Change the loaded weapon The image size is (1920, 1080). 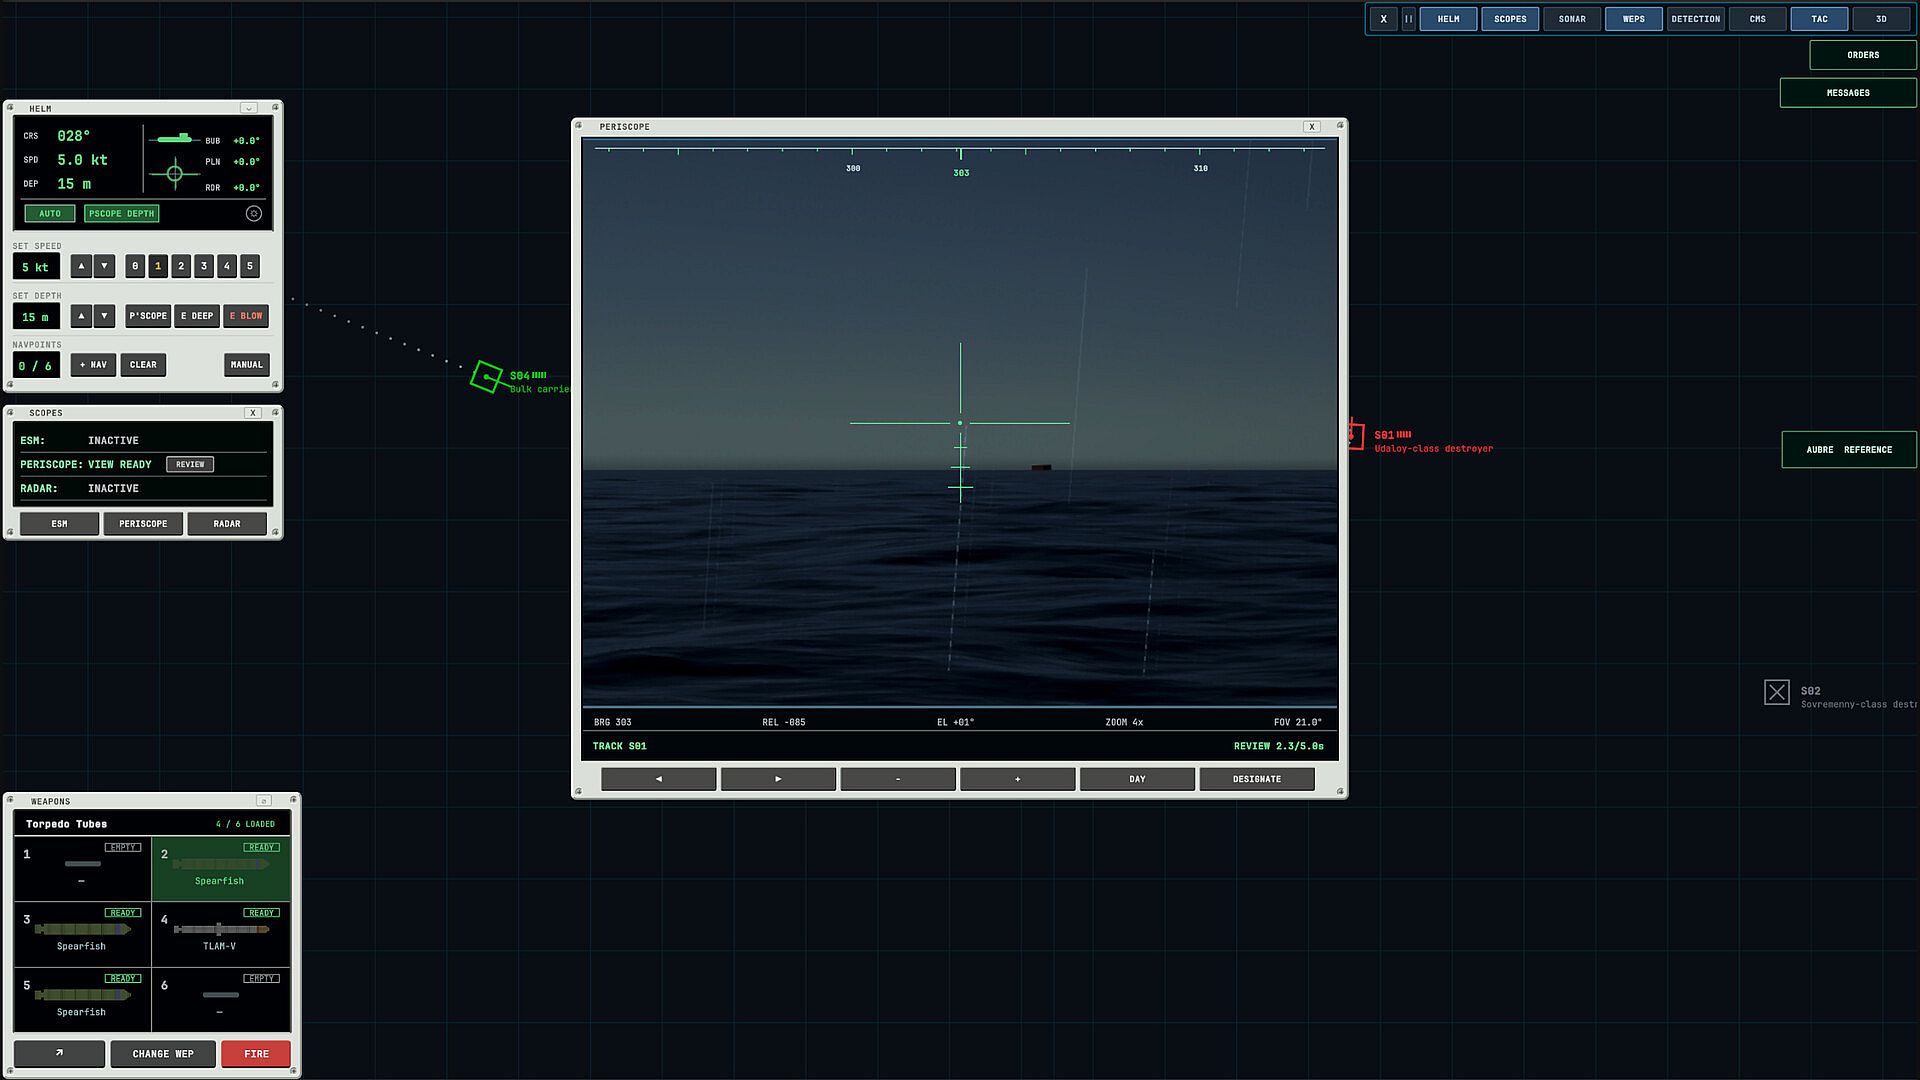point(163,1054)
